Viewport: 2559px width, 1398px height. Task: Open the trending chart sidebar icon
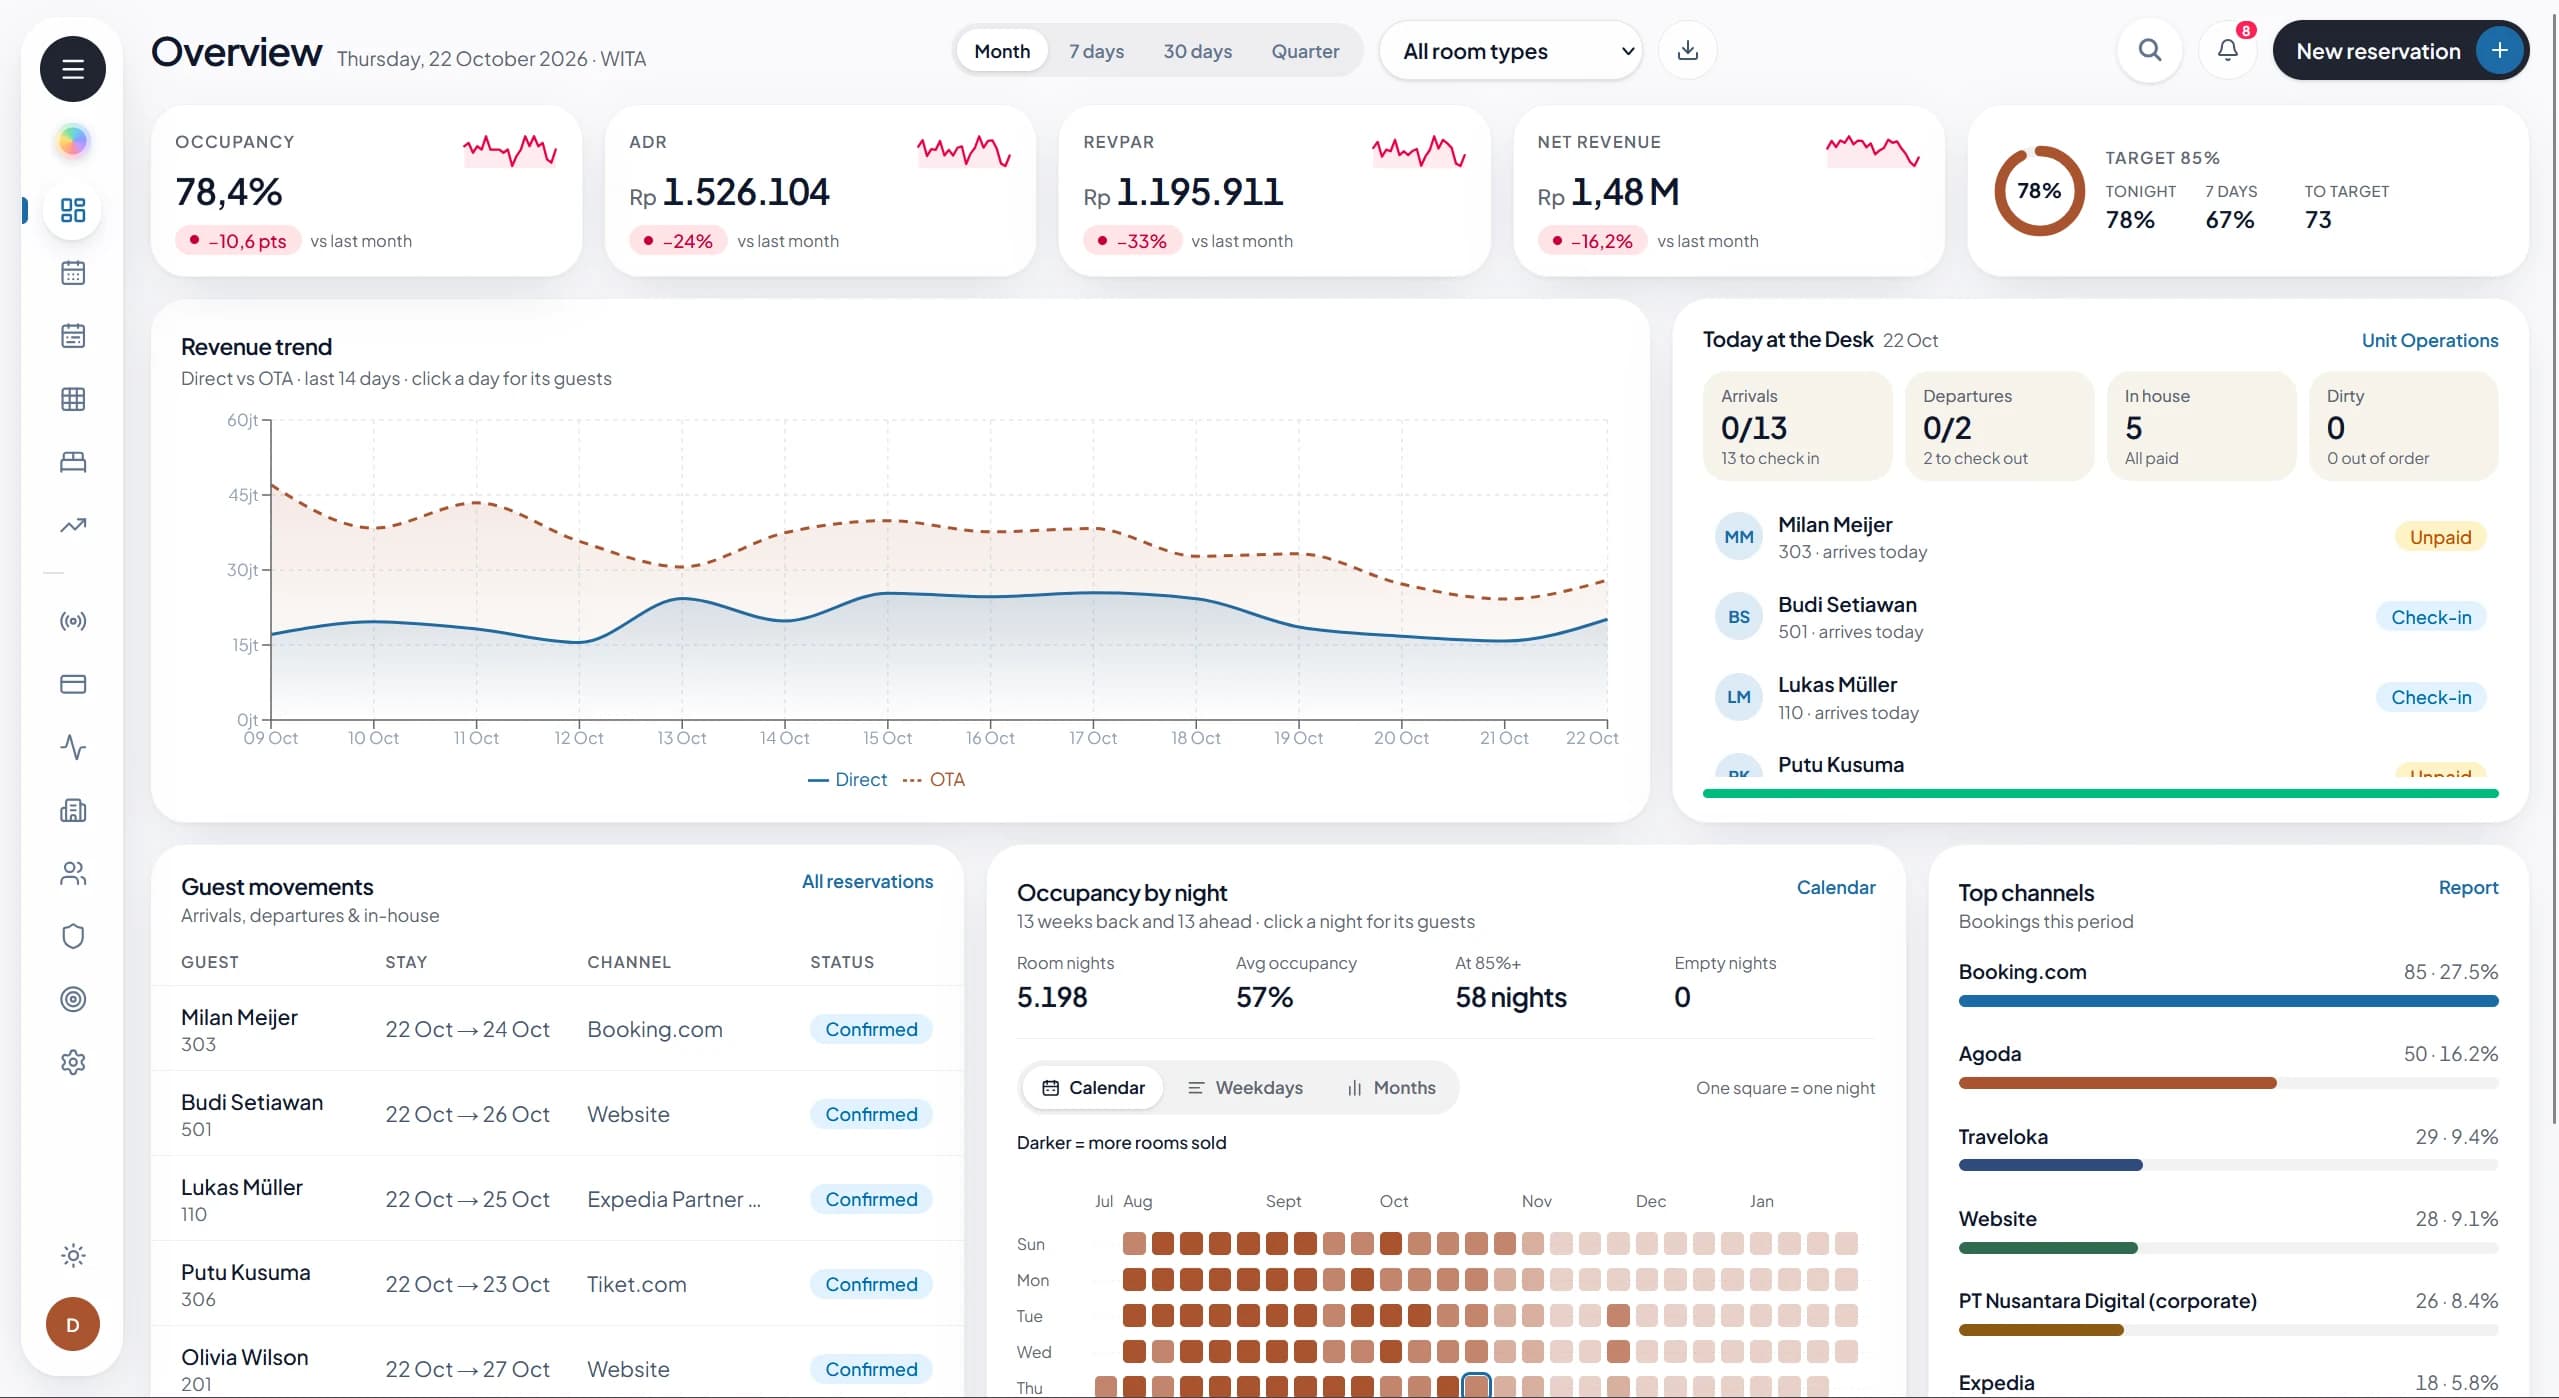pos(72,525)
